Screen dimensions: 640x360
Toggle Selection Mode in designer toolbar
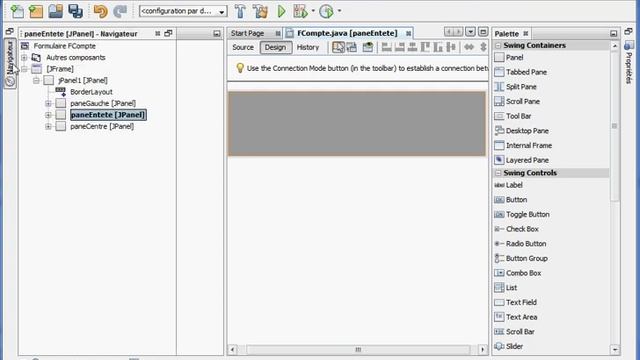click(x=338, y=47)
